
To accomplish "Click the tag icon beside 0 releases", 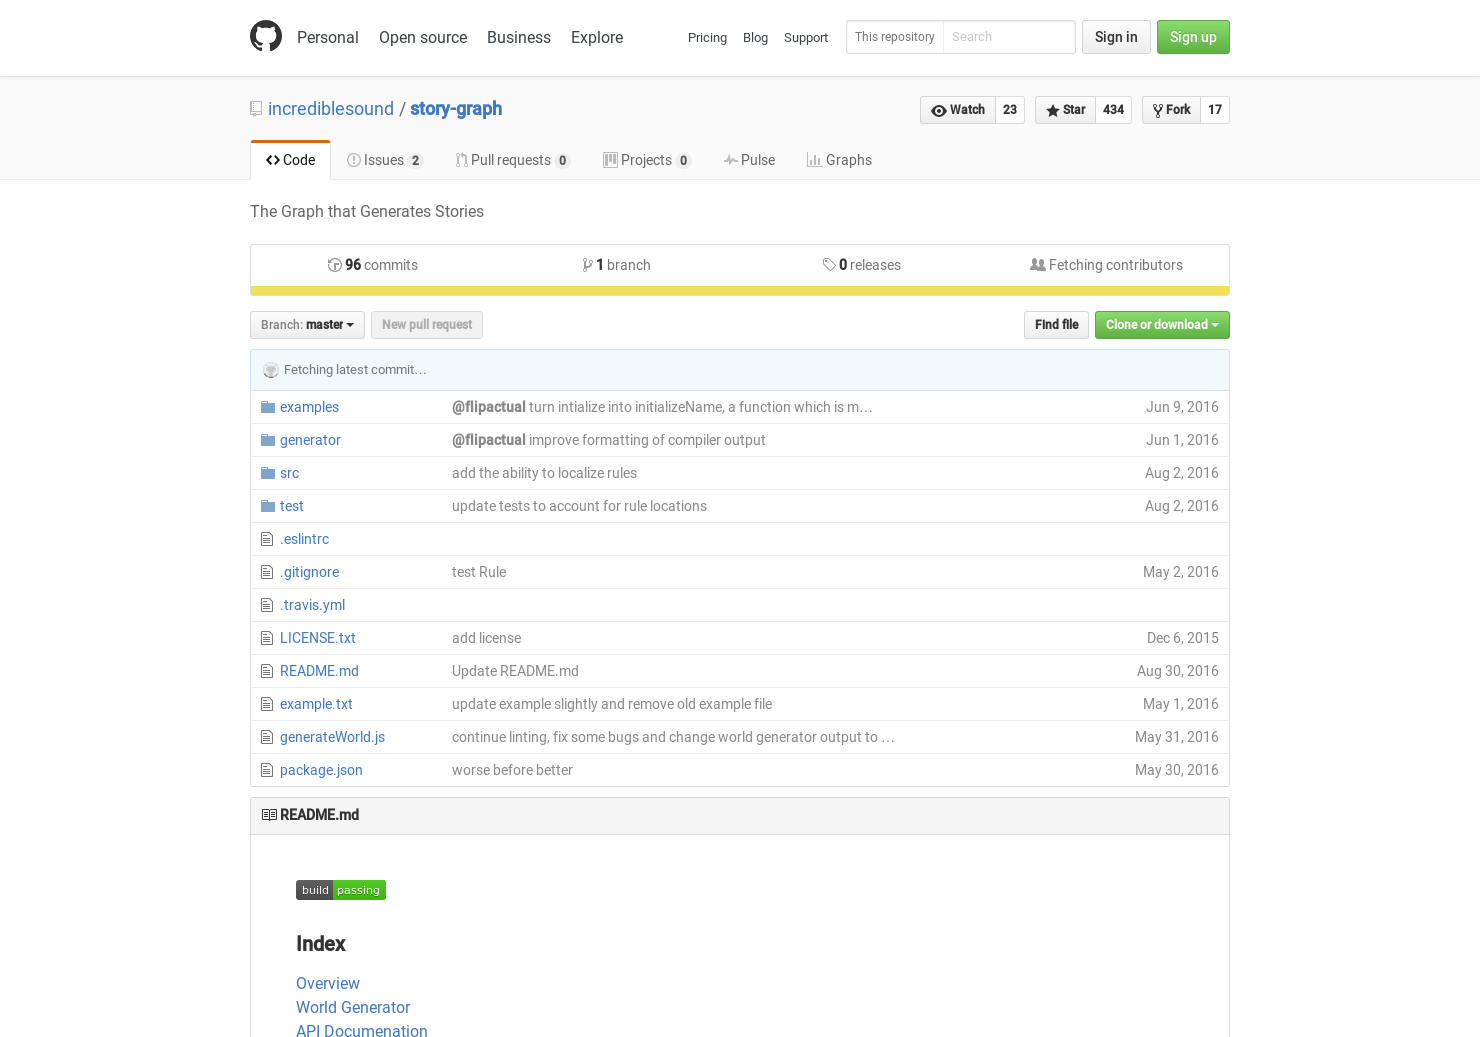I will [x=829, y=265].
